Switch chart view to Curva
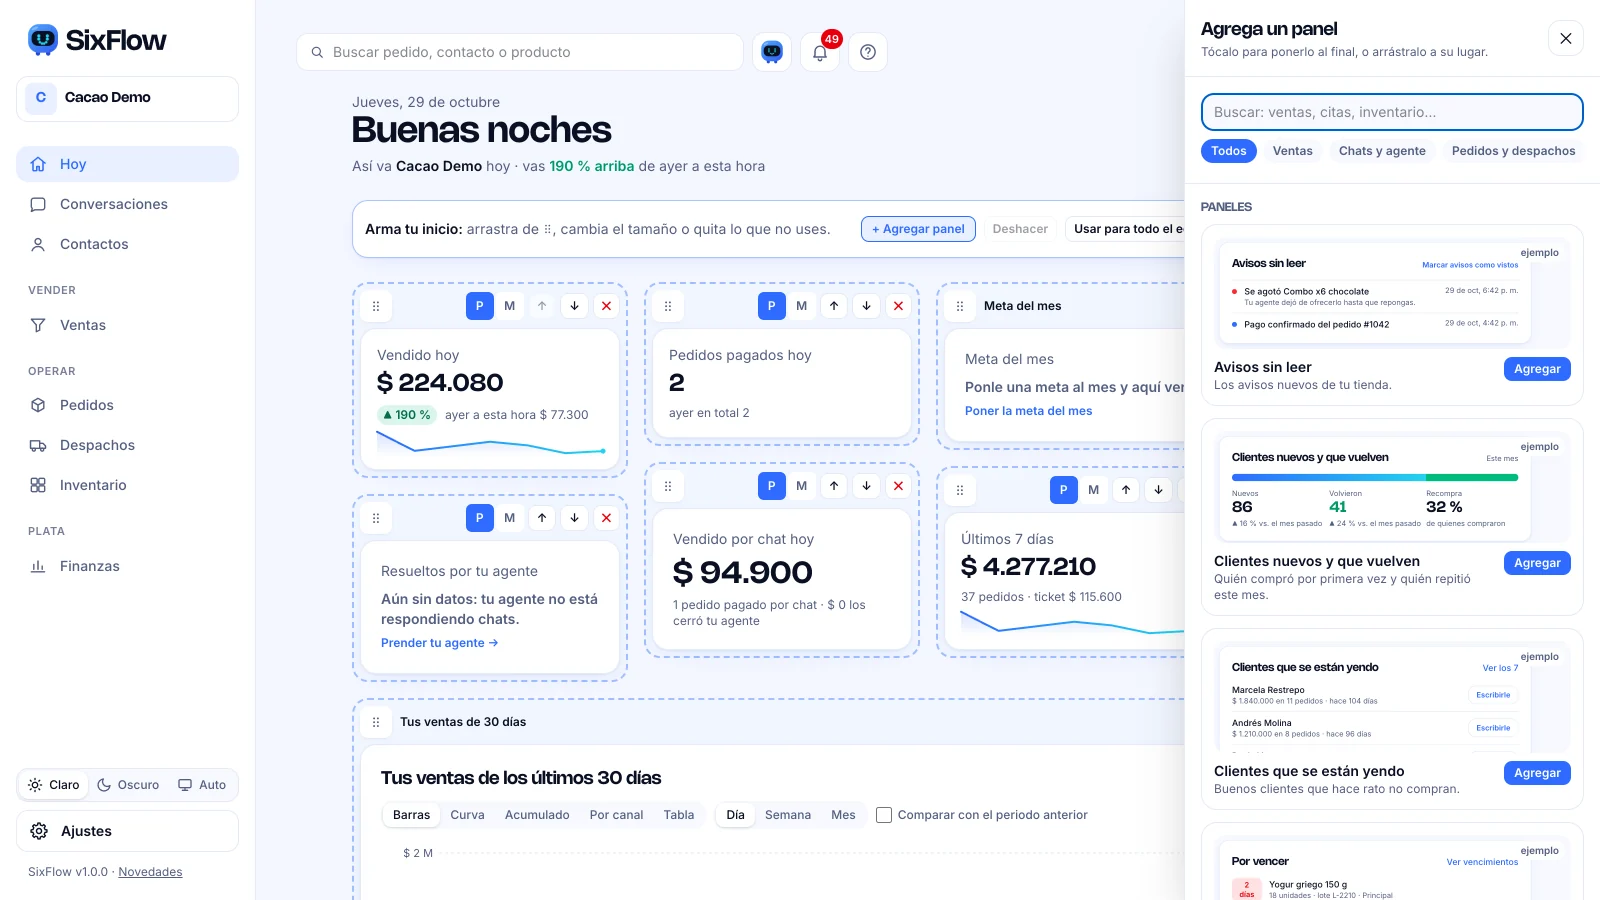The image size is (1600, 900). [x=467, y=815]
